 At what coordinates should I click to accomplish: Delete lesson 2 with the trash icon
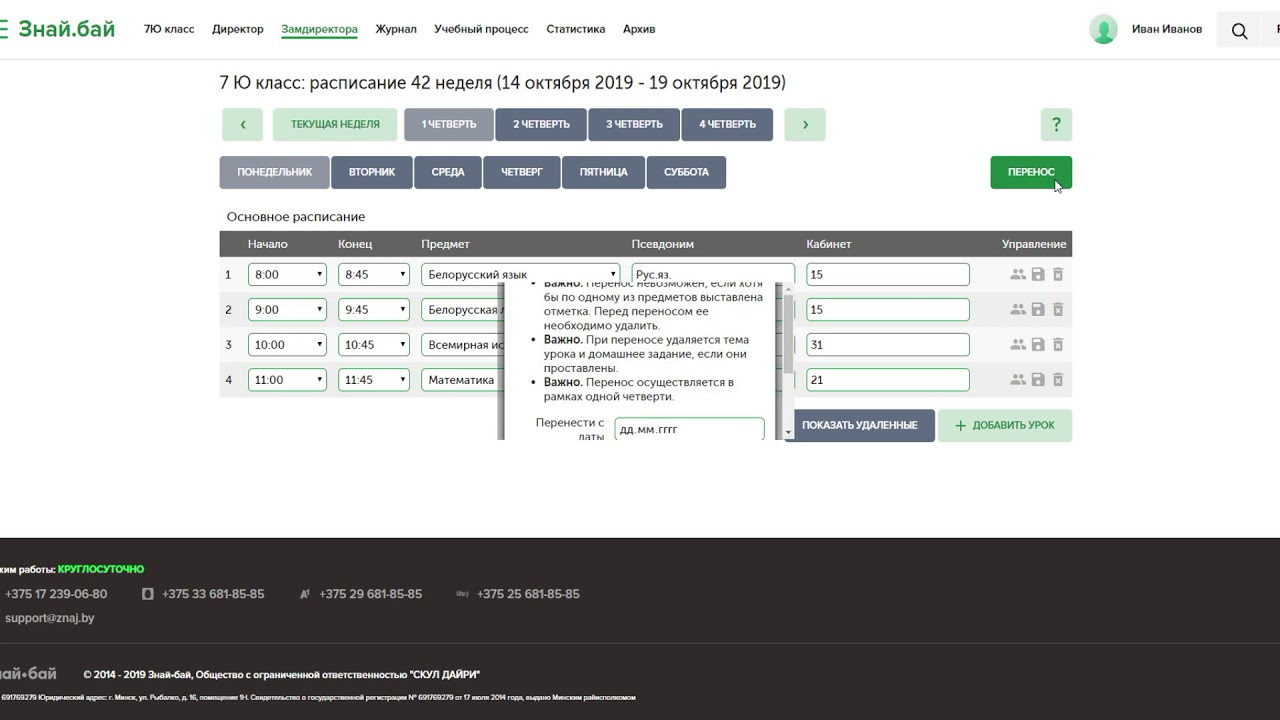(1058, 309)
